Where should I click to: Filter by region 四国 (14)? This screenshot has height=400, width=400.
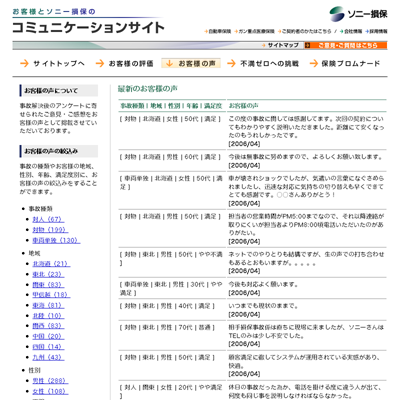(48, 347)
